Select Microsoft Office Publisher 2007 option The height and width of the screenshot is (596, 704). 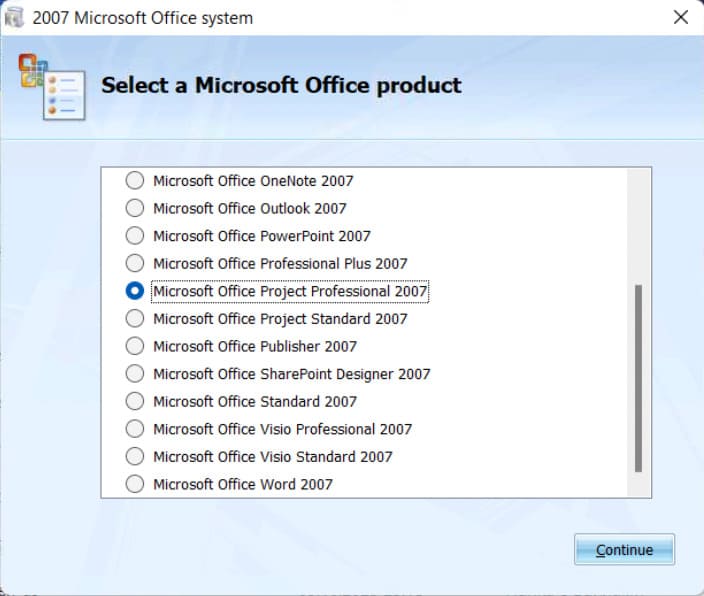click(x=134, y=346)
